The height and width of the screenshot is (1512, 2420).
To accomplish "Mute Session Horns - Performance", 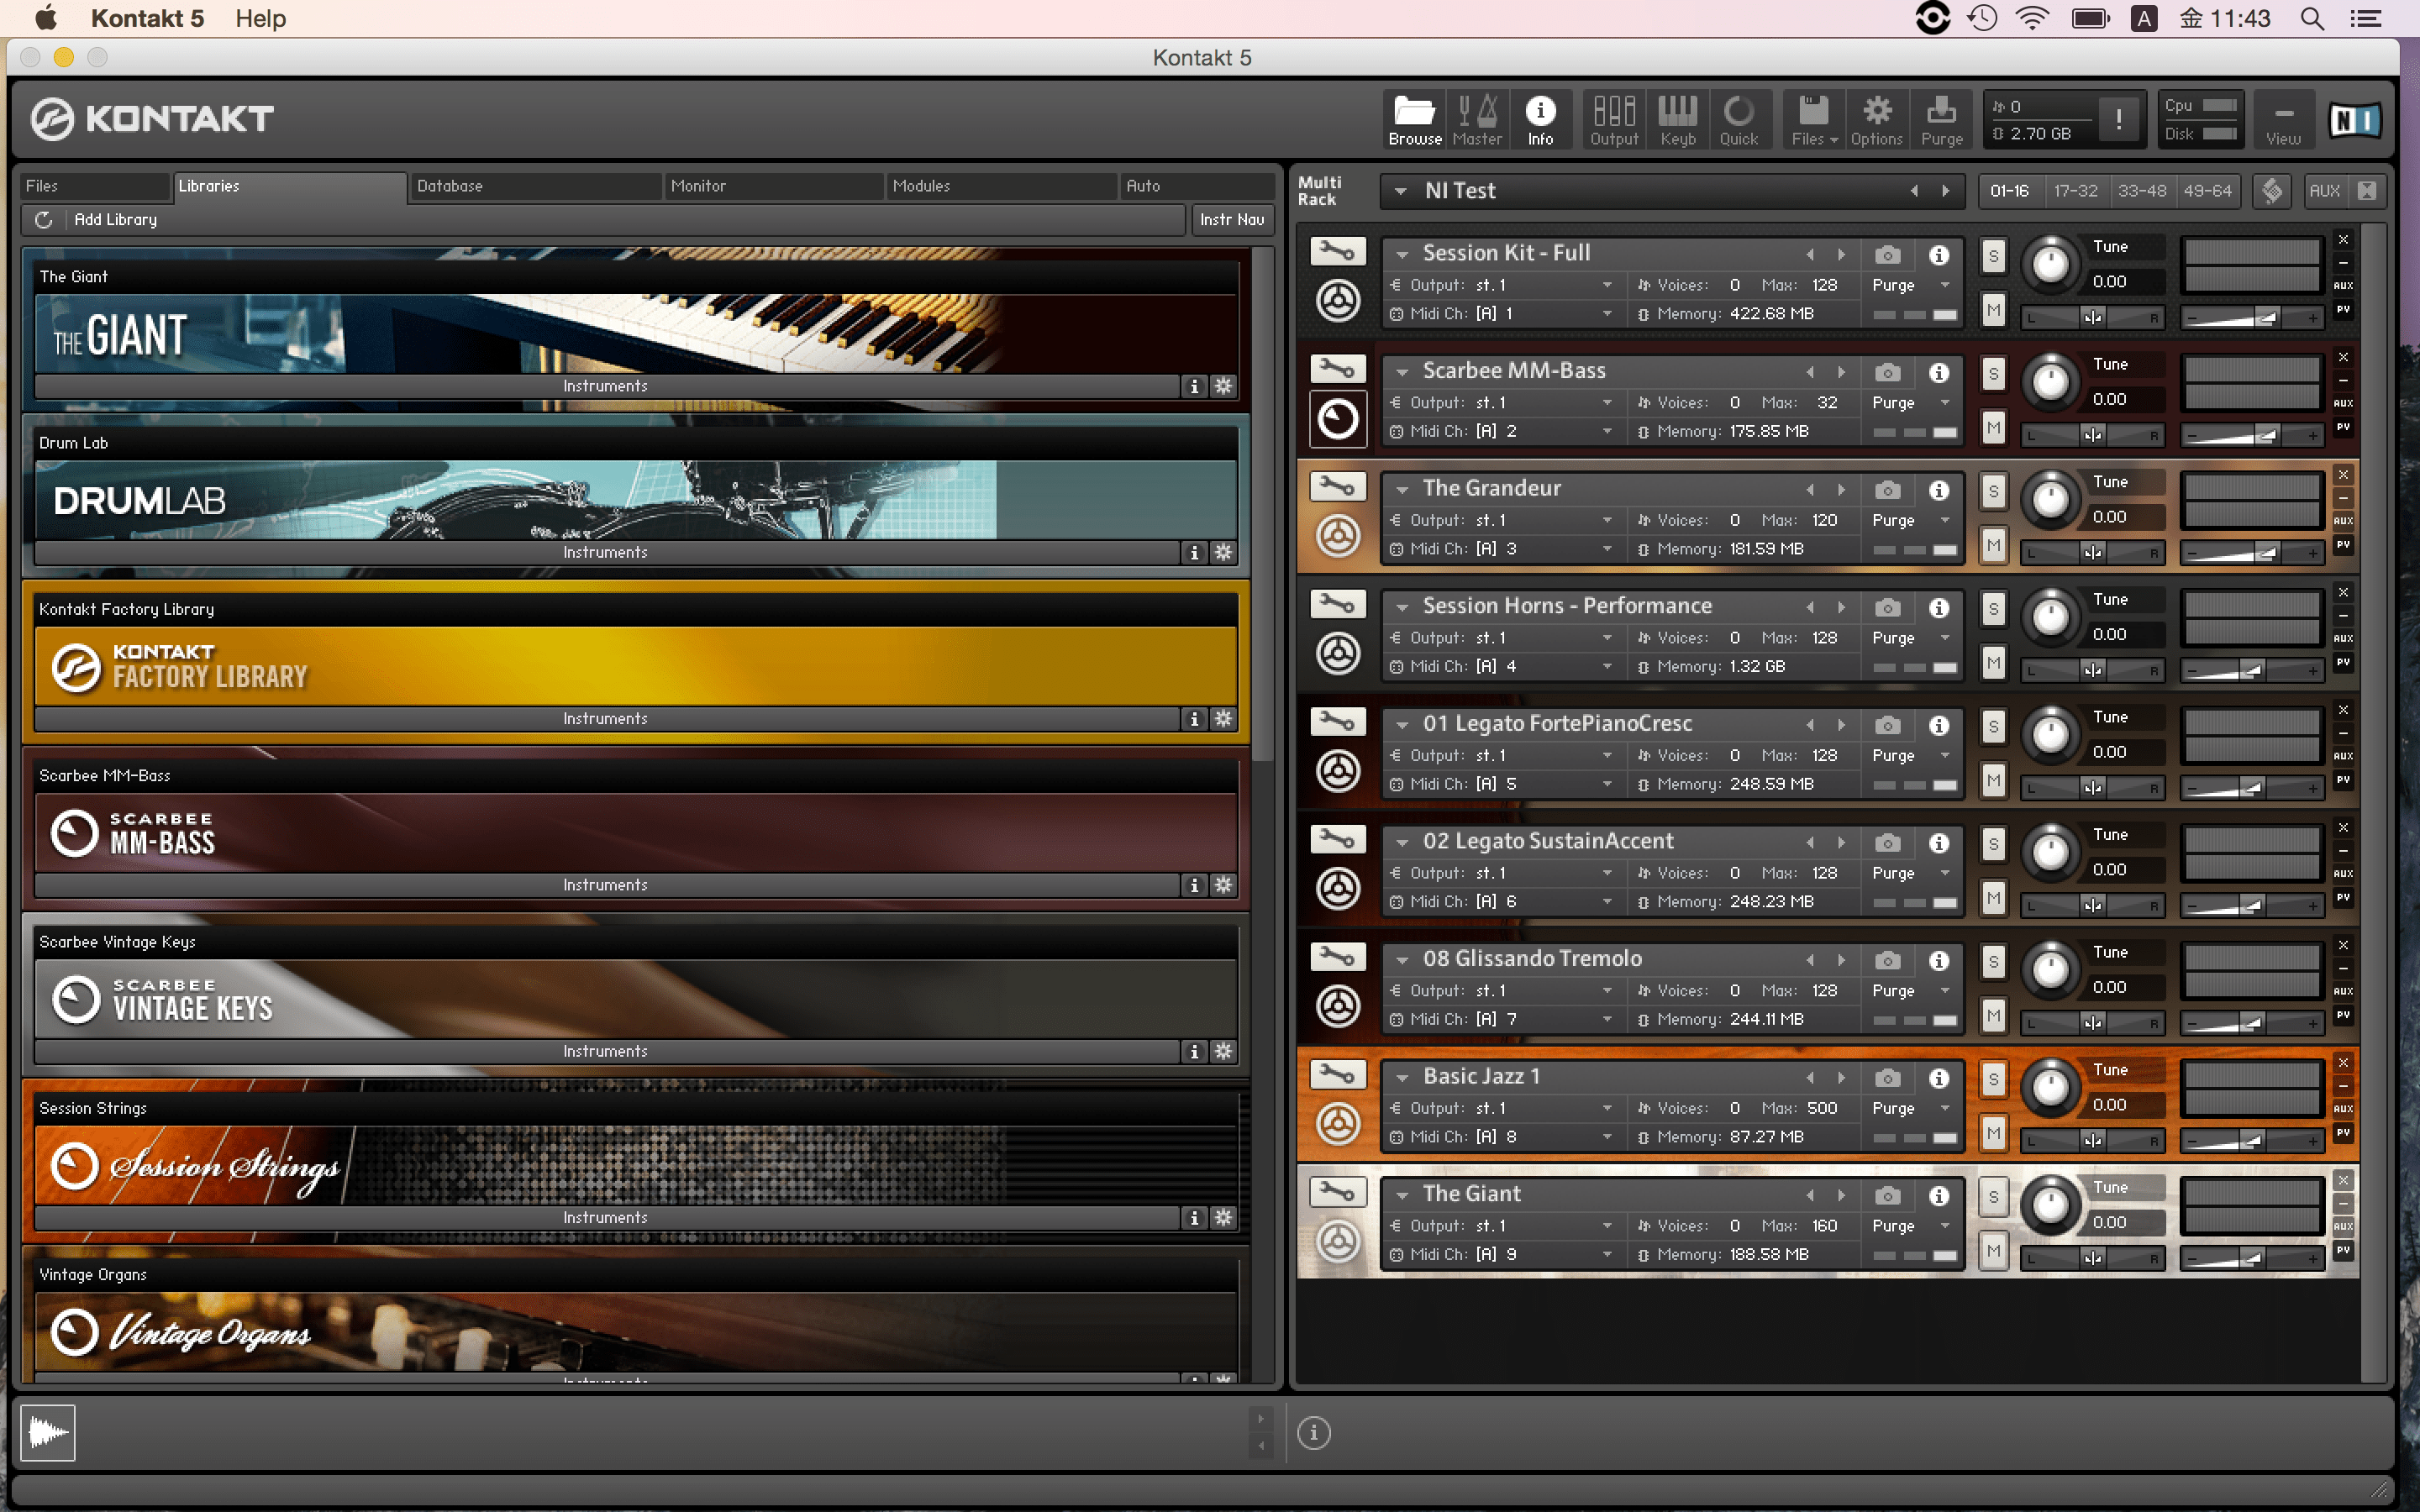I will pos(1993,663).
